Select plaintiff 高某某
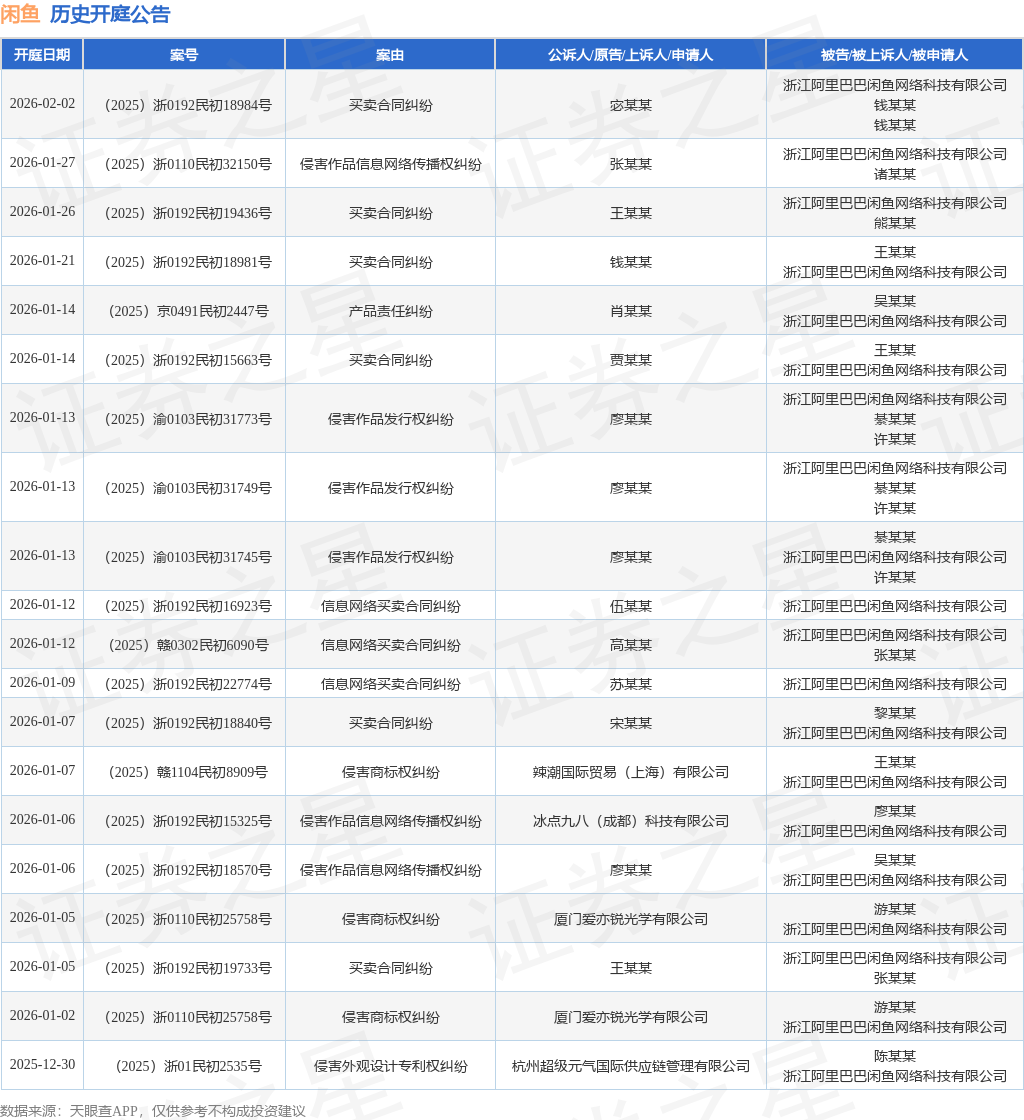Image resolution: width=1024 pixels, height=1120 pixels. (x=631, y=646)
